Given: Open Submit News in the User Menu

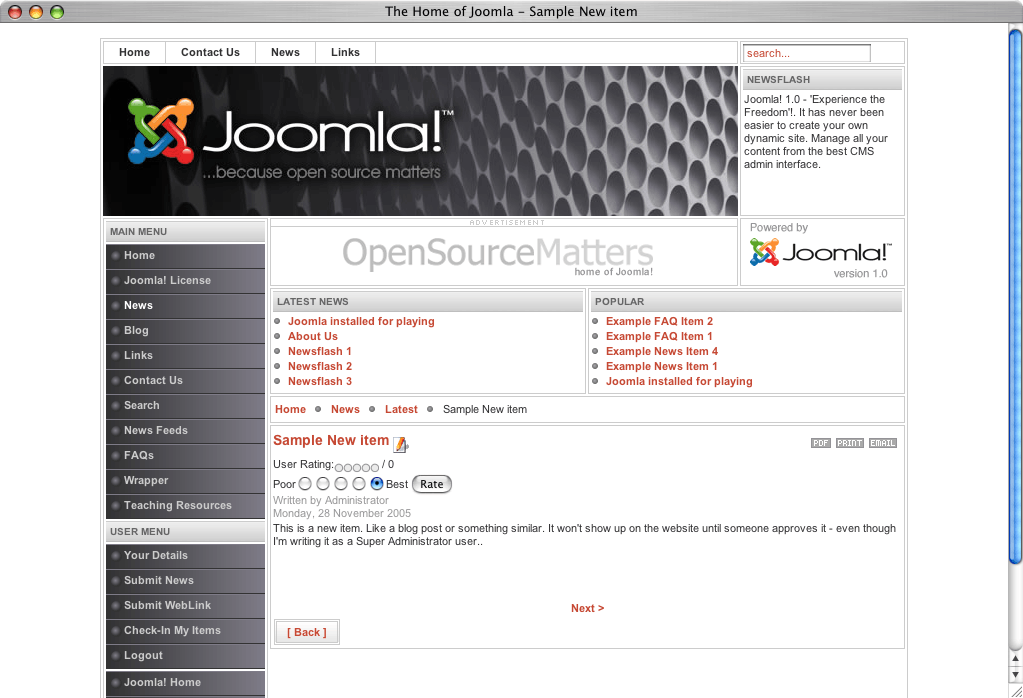Looking at the screenshot, I should click(x=185, y=581).
